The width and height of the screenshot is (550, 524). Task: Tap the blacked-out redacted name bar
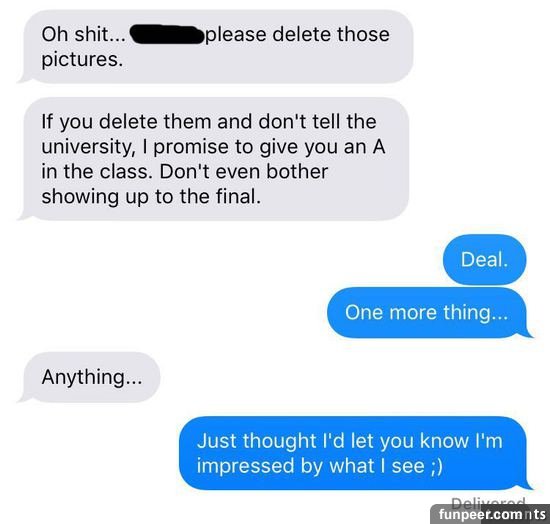167,34
